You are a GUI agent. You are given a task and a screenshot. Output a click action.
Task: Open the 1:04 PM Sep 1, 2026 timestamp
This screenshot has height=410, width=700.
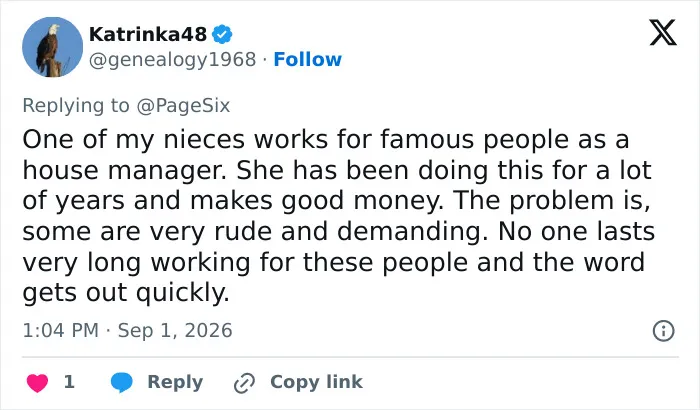(127, 331)
